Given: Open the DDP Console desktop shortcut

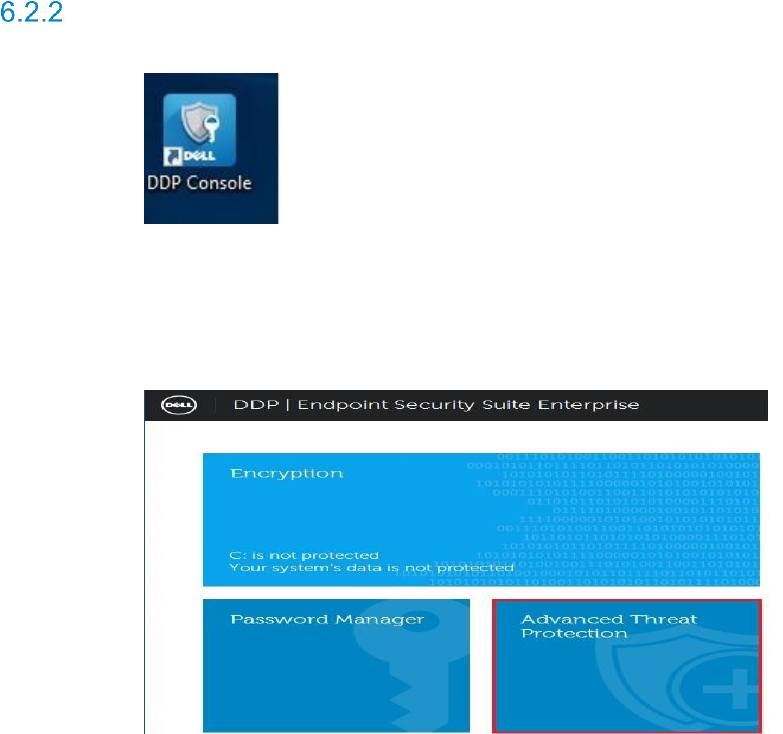Looking at the screenshot, I should coord(199,143).
